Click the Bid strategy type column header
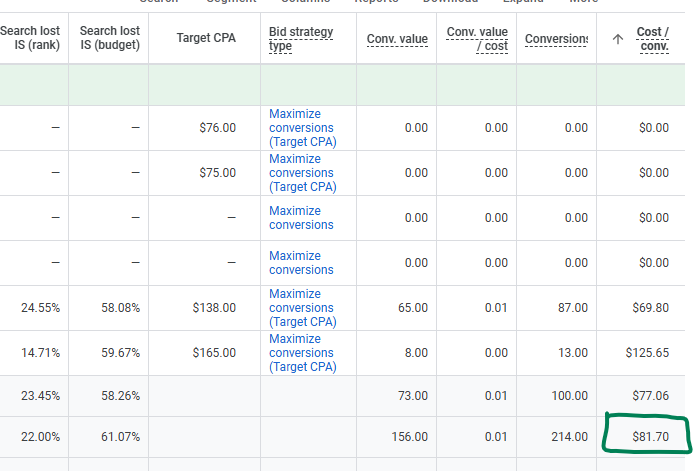Image resolution: width=694 pixels, height=471 pixels. [x=301, y=39]
